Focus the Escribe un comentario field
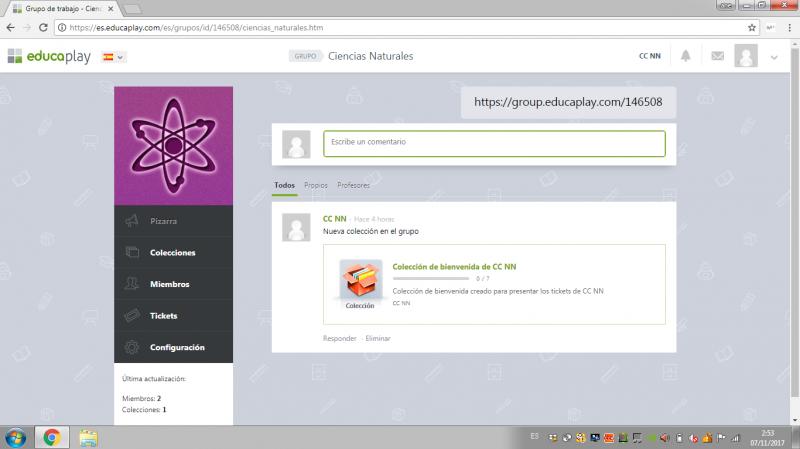The width and height of the screenshot is (800, 449). coord(494,143)
